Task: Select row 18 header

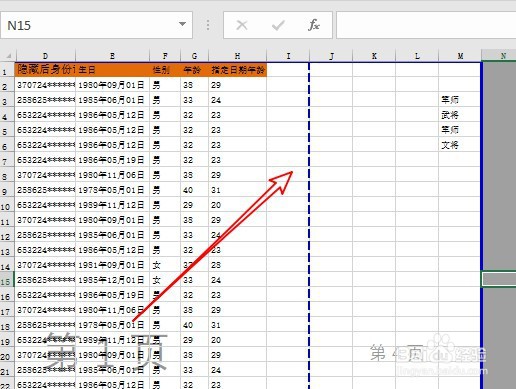Action: 7,325
